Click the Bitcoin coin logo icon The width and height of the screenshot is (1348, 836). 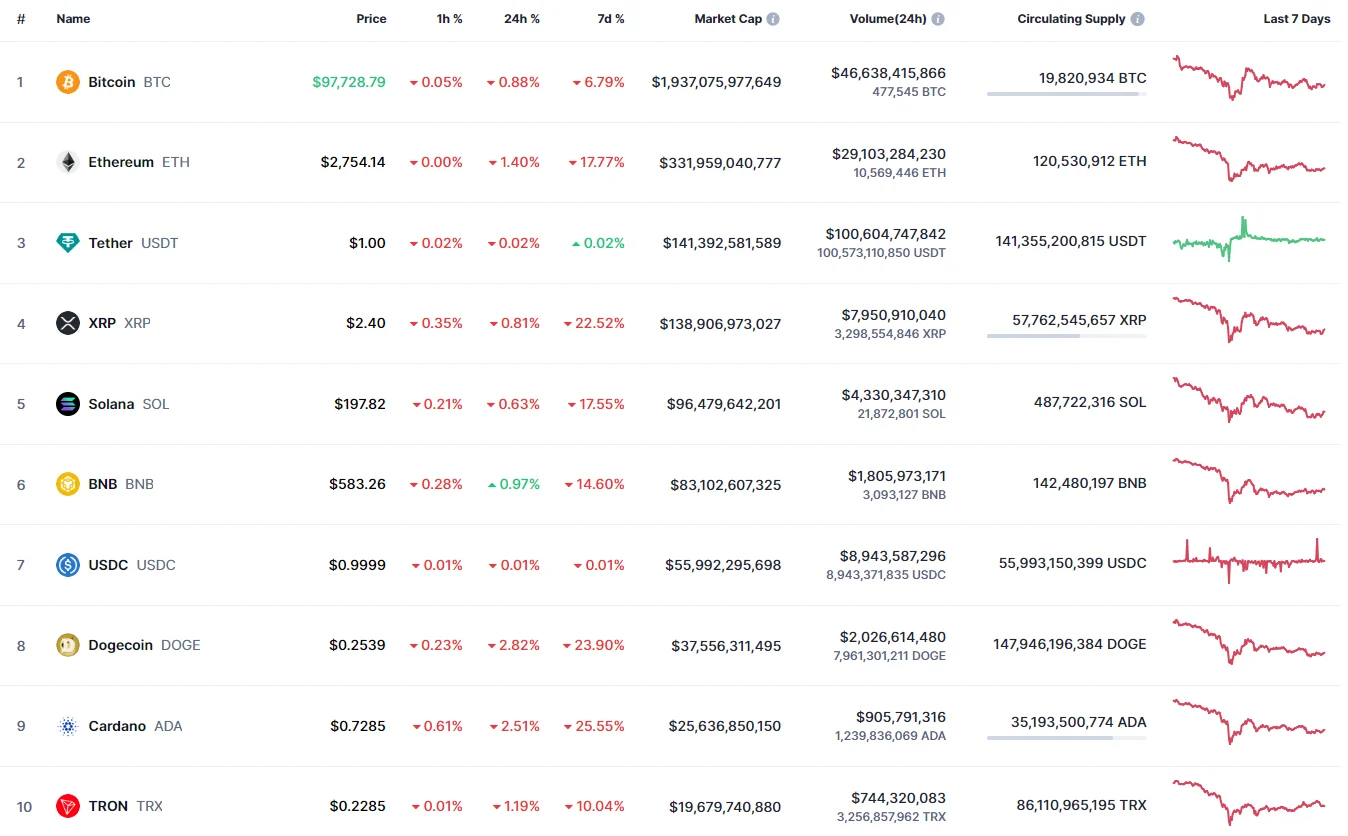pos(68,82)
